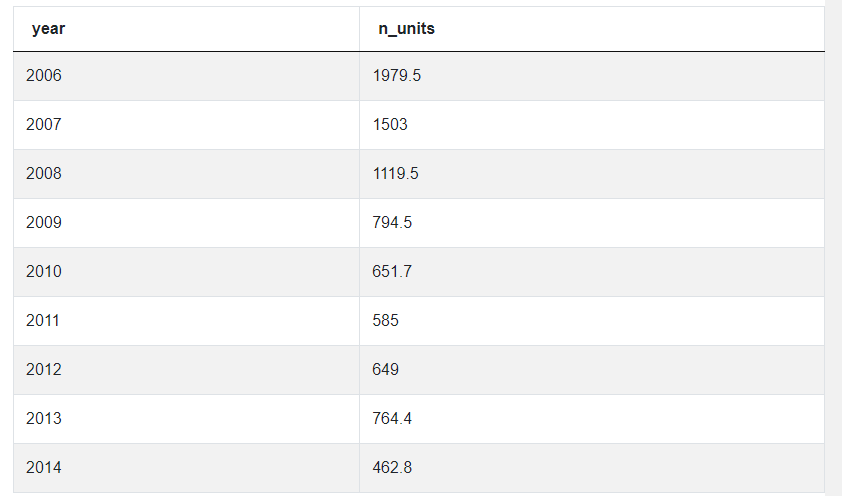Click the 794.5 units cell
Image resolution: width=857 pixels, height=496 pixels.
tap(592, 223)
